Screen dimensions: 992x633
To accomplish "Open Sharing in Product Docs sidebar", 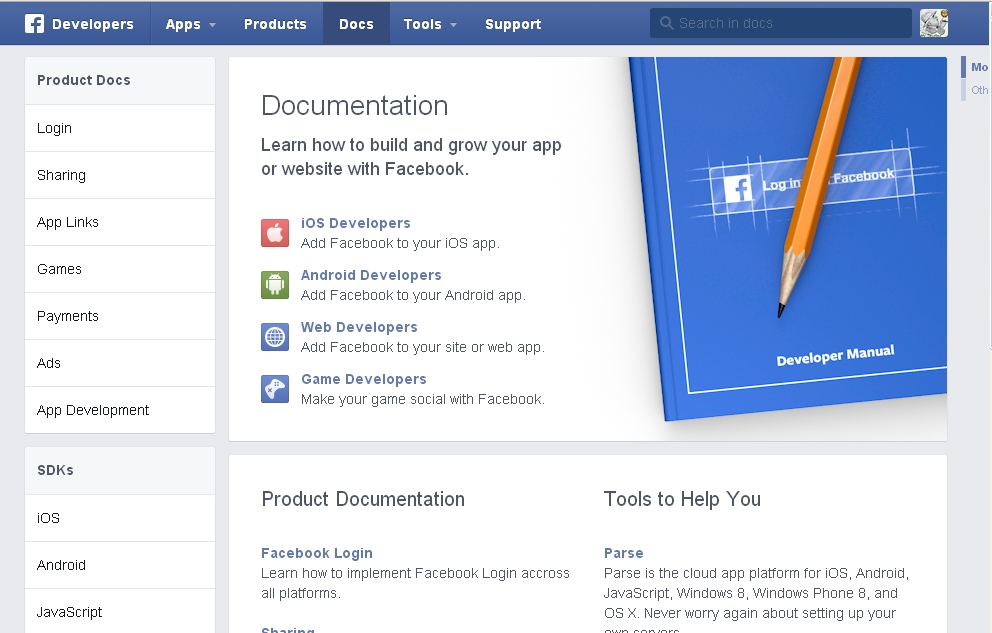I will point(120,175).
